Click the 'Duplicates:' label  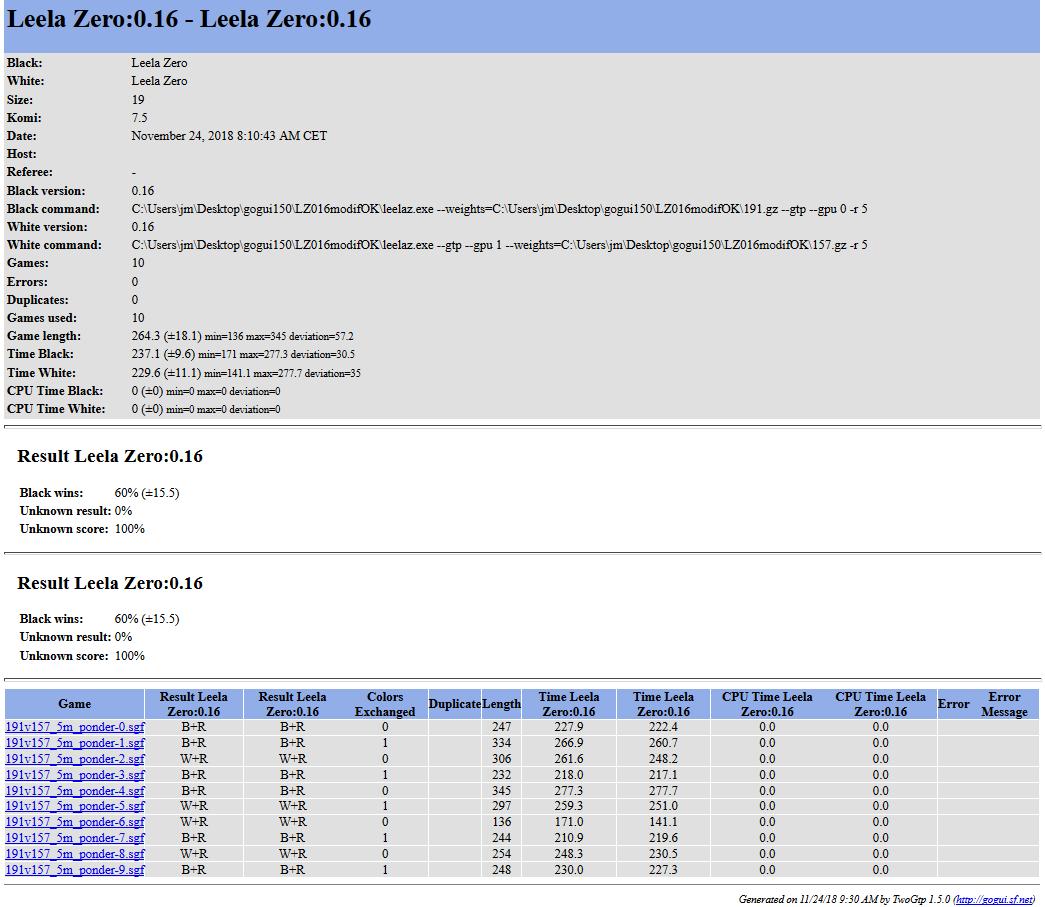tap(37, 300)
